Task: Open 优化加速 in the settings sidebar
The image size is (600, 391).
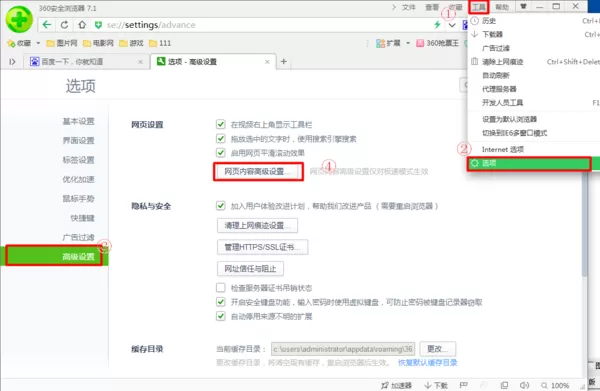Action: [78, 179]
